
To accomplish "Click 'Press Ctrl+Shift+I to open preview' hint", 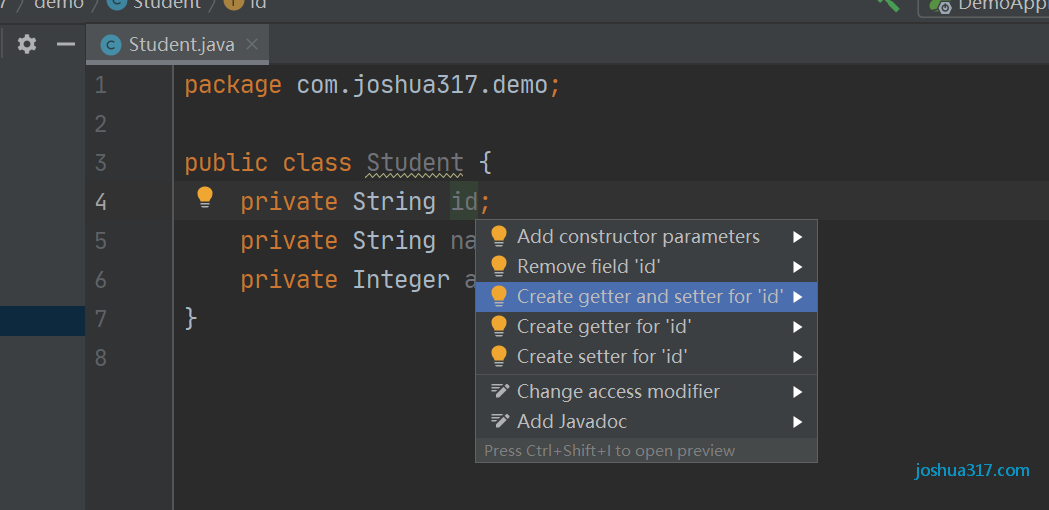I will 609,450.
